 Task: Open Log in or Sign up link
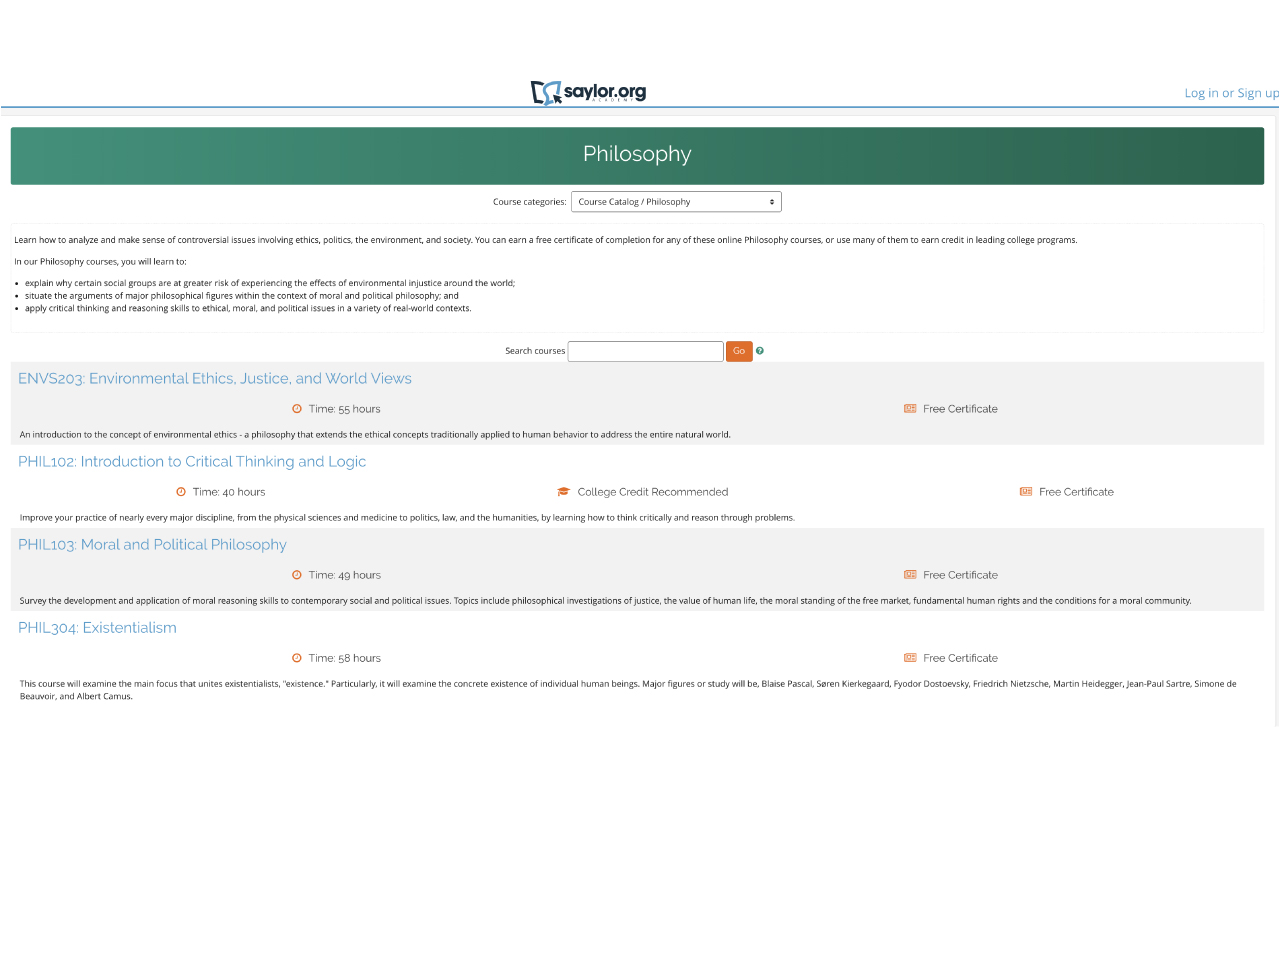tap(1231, 93)
